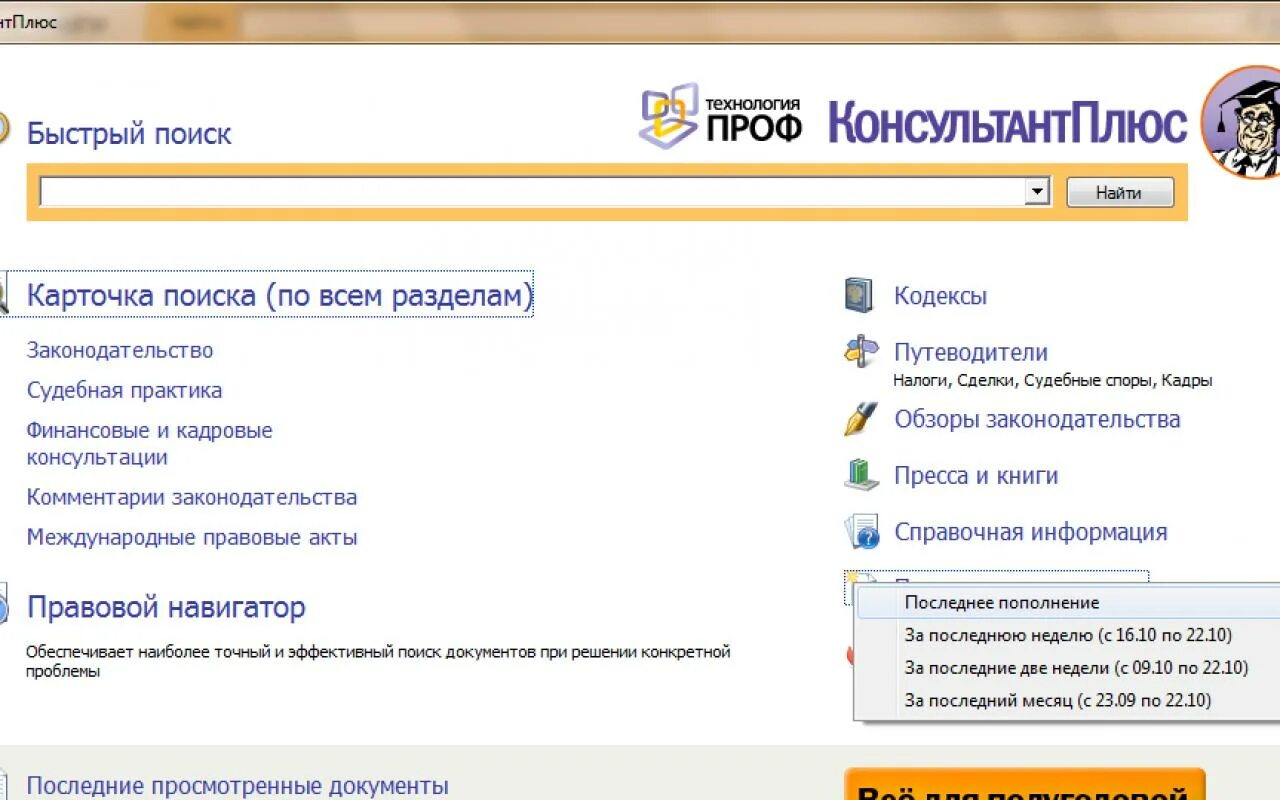
Task: Open the Судебная практика section
Action: [124, 390]
